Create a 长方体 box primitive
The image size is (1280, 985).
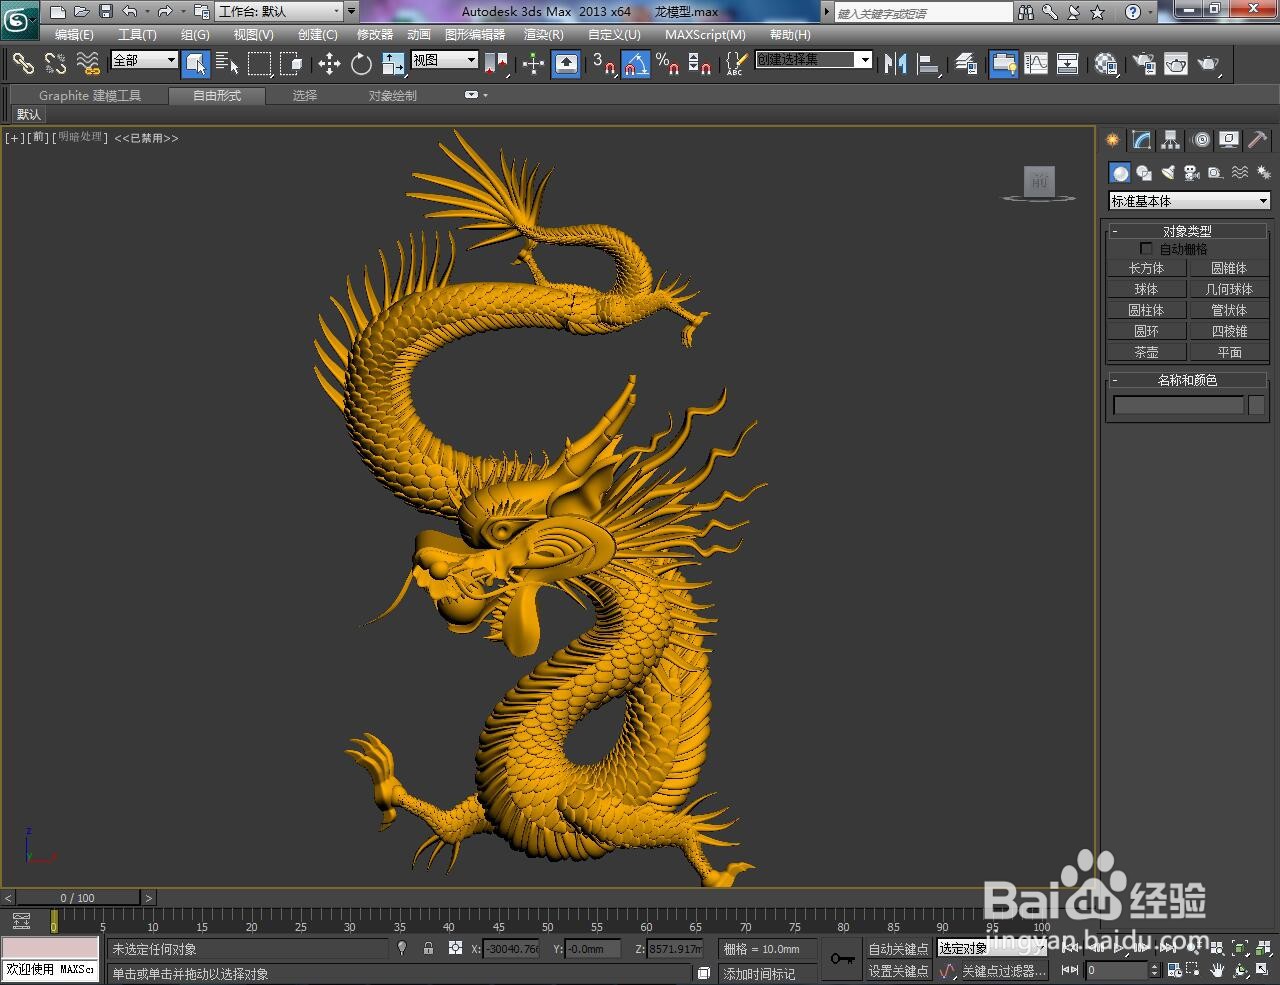(1146, 268)
